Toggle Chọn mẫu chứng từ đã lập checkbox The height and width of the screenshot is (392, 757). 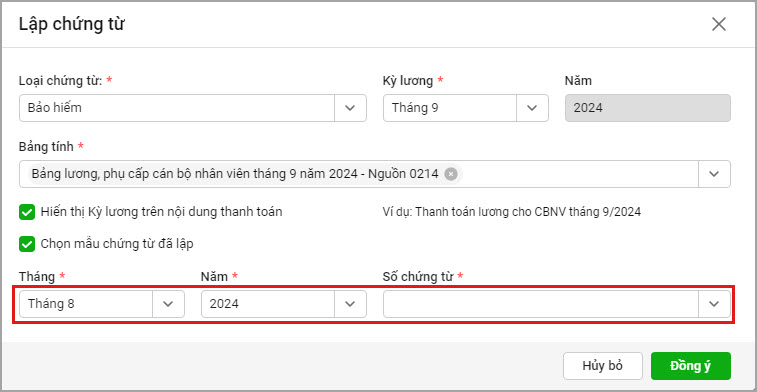(27, 244)
